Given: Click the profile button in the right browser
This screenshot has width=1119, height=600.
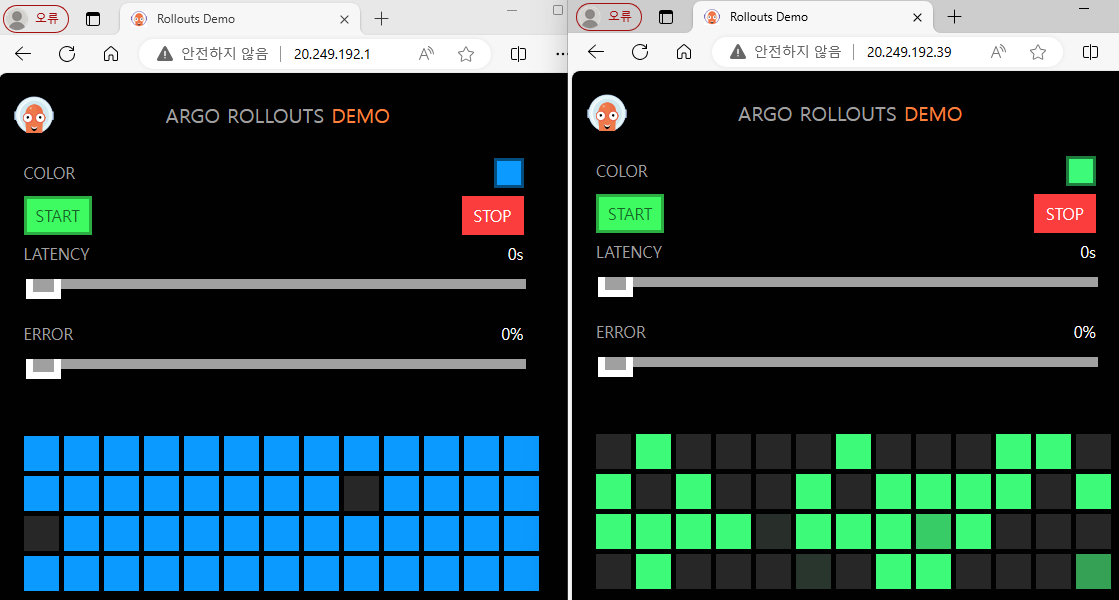Looking at the screenshot, I should [x=609, y=16].
